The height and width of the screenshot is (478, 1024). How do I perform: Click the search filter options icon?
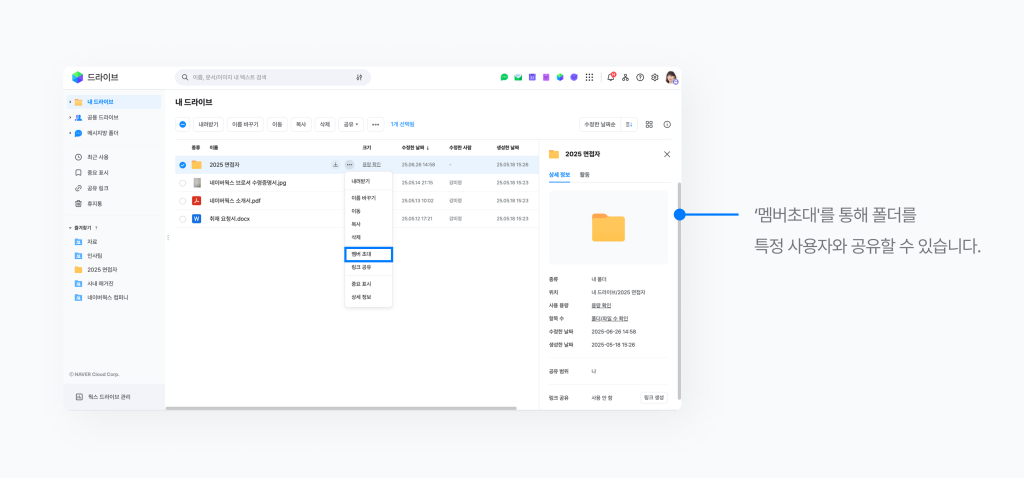pyautogui.click(x=359, y=77)
